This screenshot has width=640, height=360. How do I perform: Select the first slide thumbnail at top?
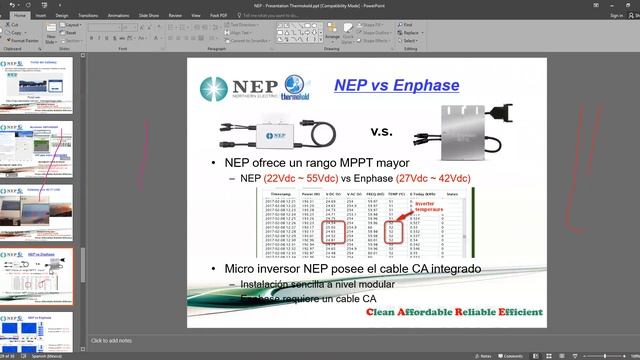[x=36, y=85]
